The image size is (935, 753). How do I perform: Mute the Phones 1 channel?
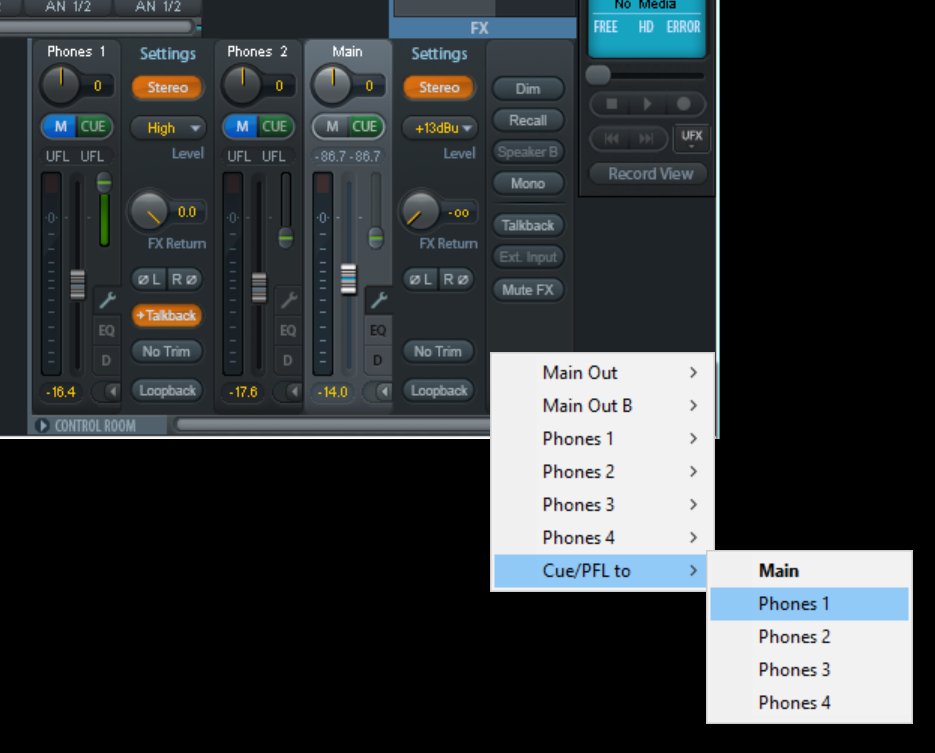pos(60,127)
